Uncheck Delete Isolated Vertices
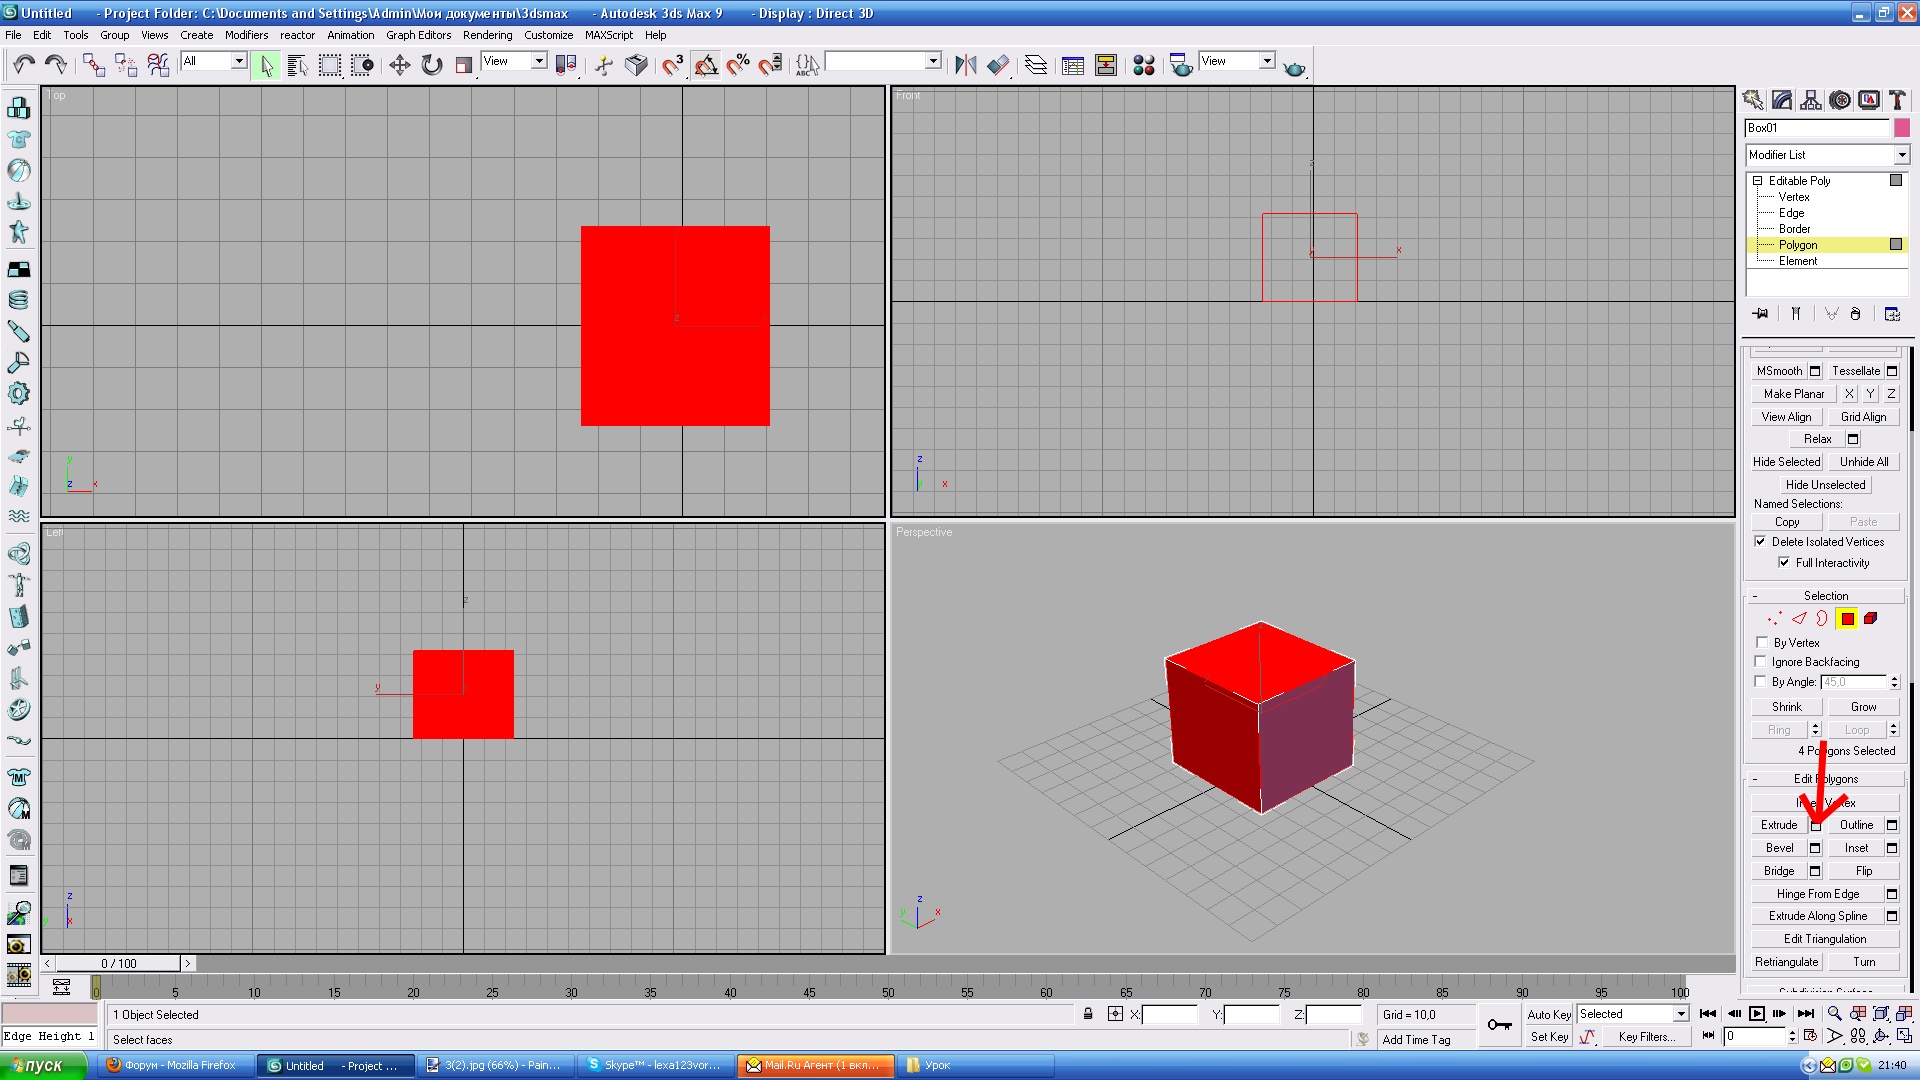 1760,542
